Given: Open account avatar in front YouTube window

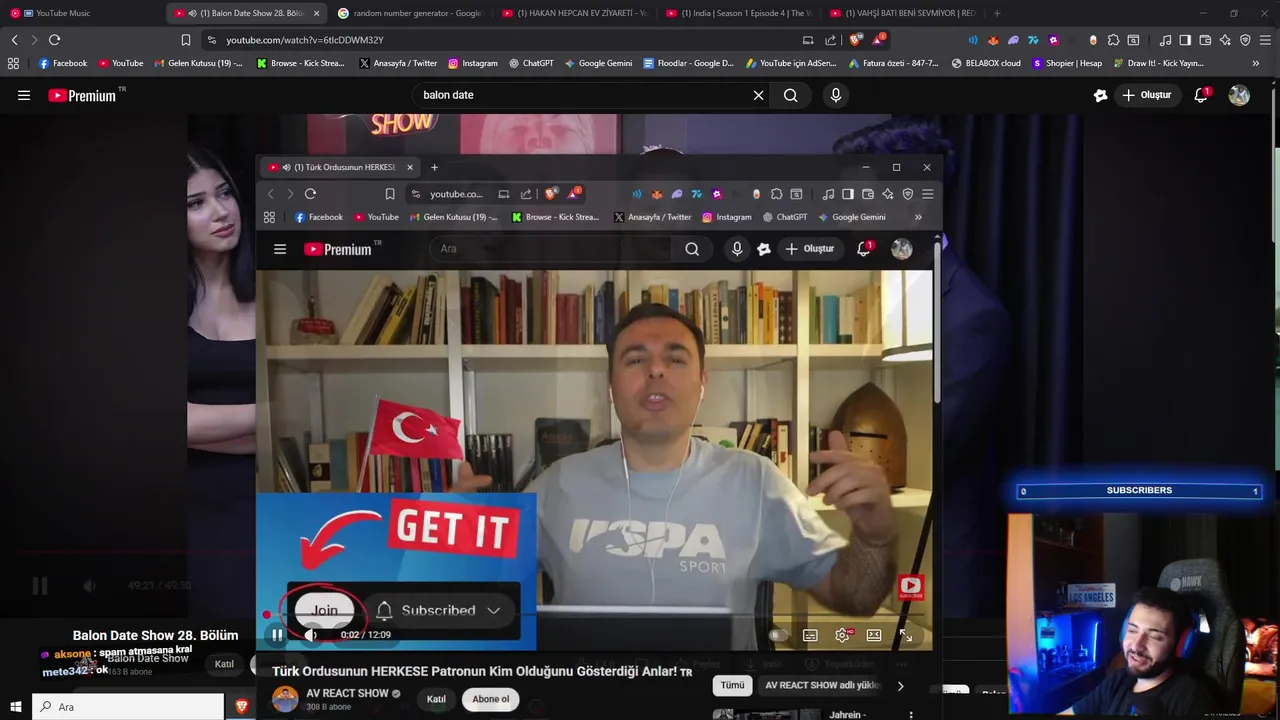Looking at the screenshot, I should (902, 249).
